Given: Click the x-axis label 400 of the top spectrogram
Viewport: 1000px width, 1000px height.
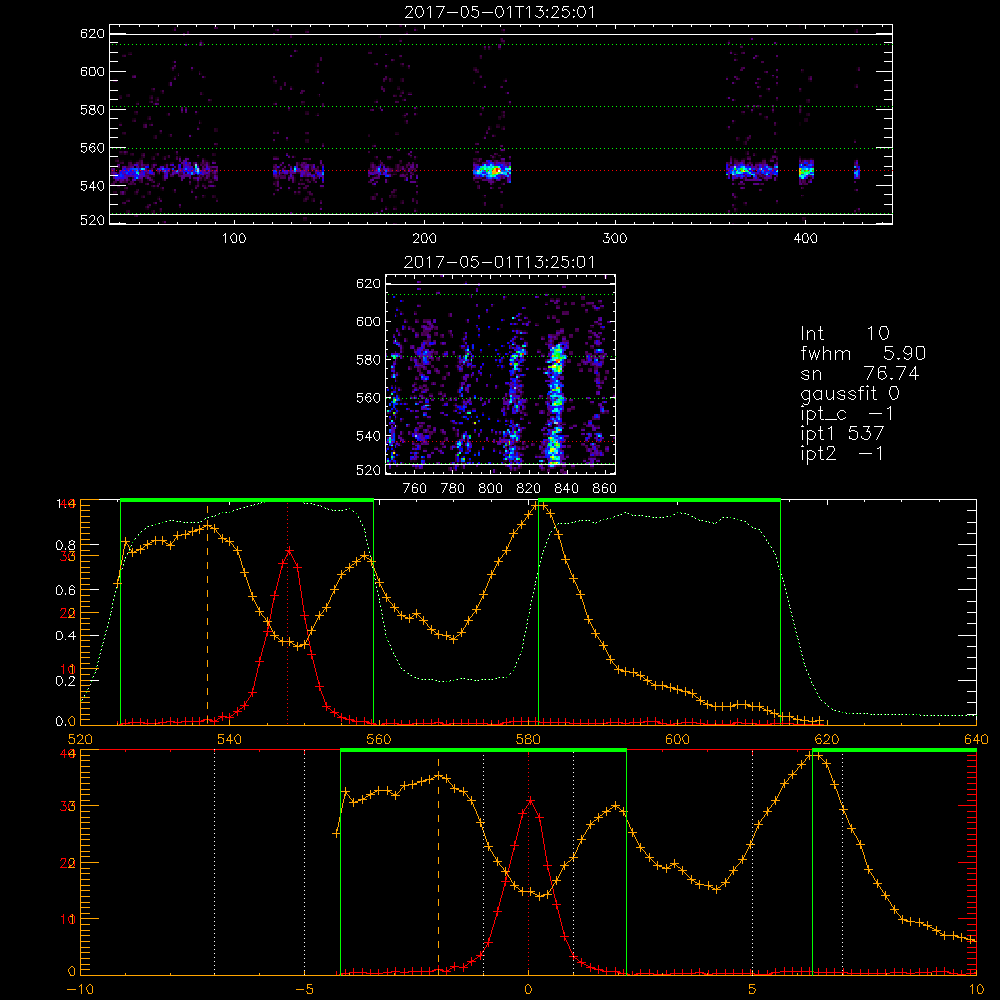Looking at the screenshot, I should click(x=805, y=239).
